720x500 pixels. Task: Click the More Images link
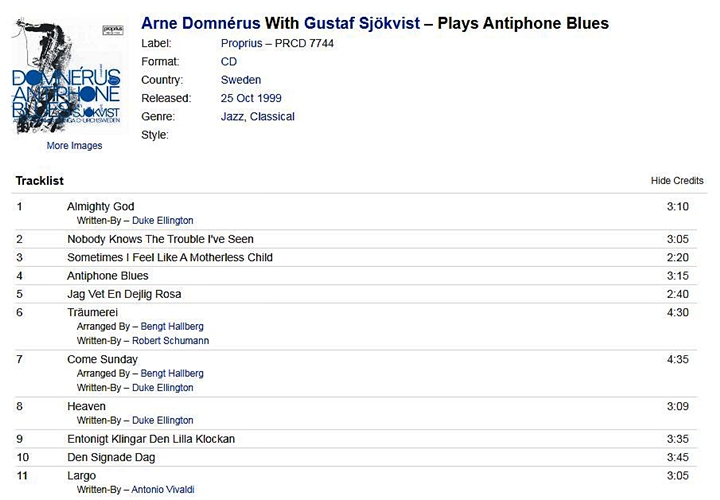[x=74, y=146]
